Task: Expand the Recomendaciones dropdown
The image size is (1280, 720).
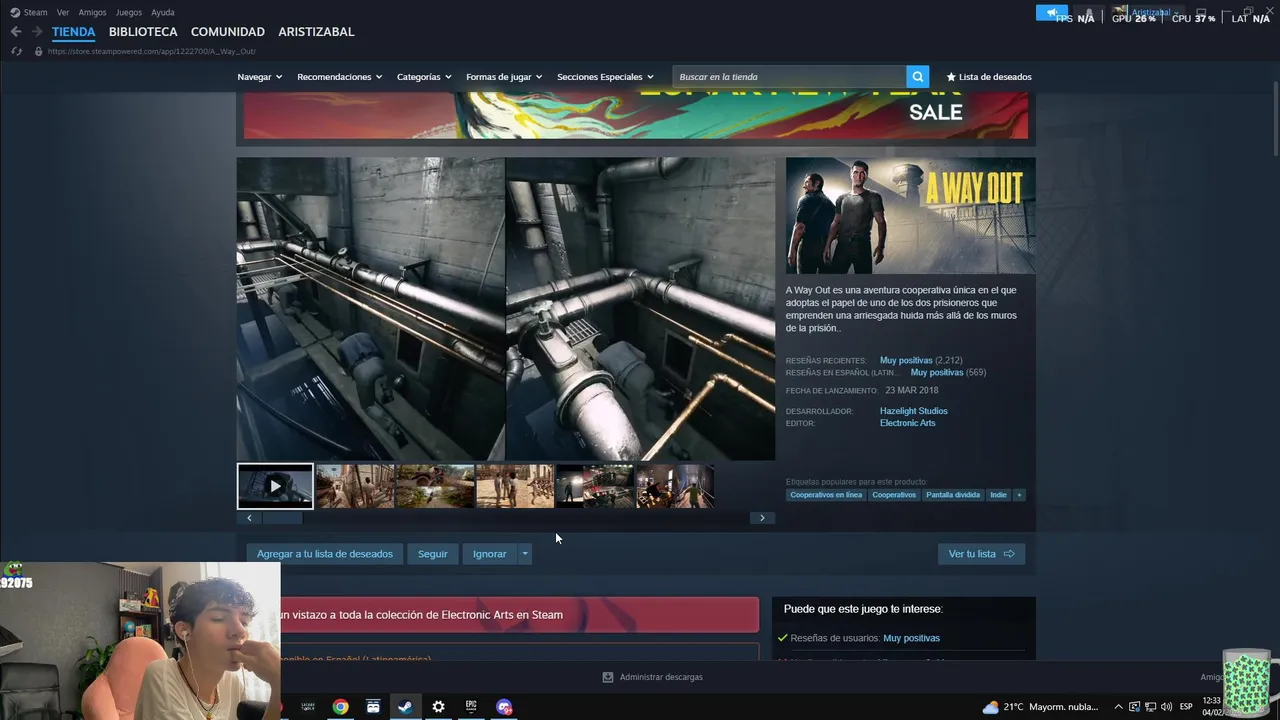Action: 339,77
